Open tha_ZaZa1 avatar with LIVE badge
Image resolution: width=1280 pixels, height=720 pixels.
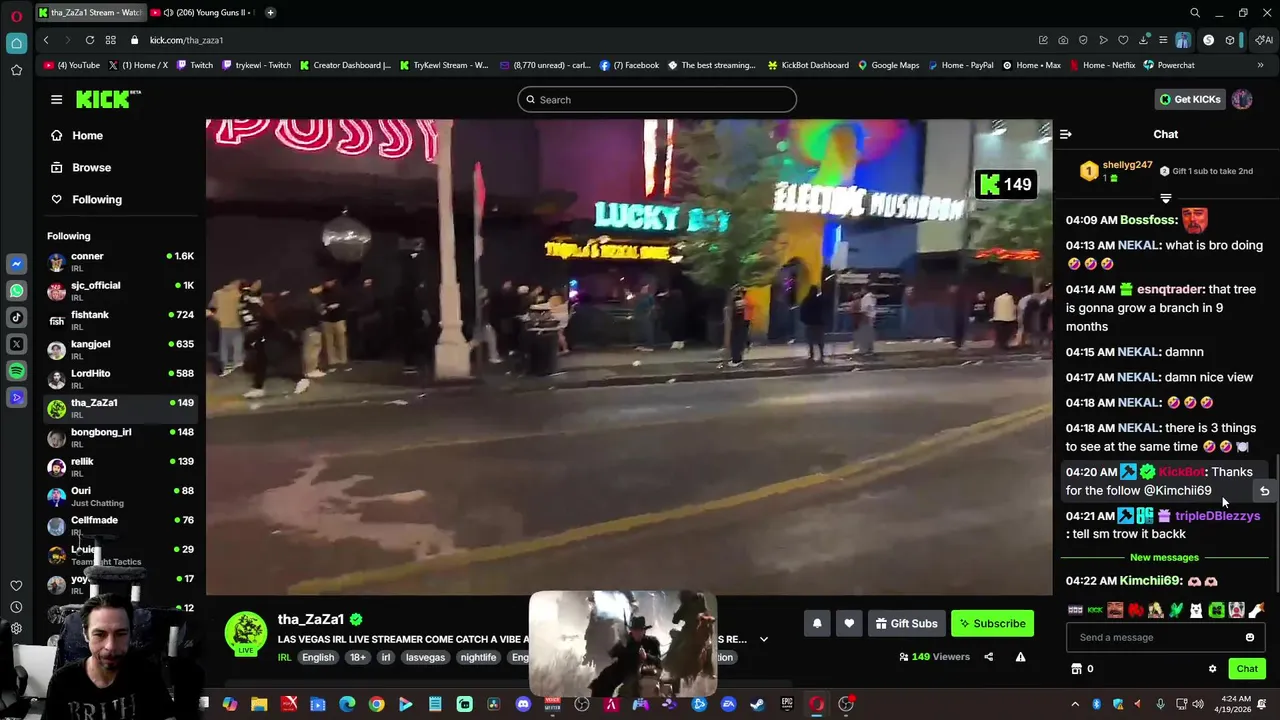coord(246,634)
